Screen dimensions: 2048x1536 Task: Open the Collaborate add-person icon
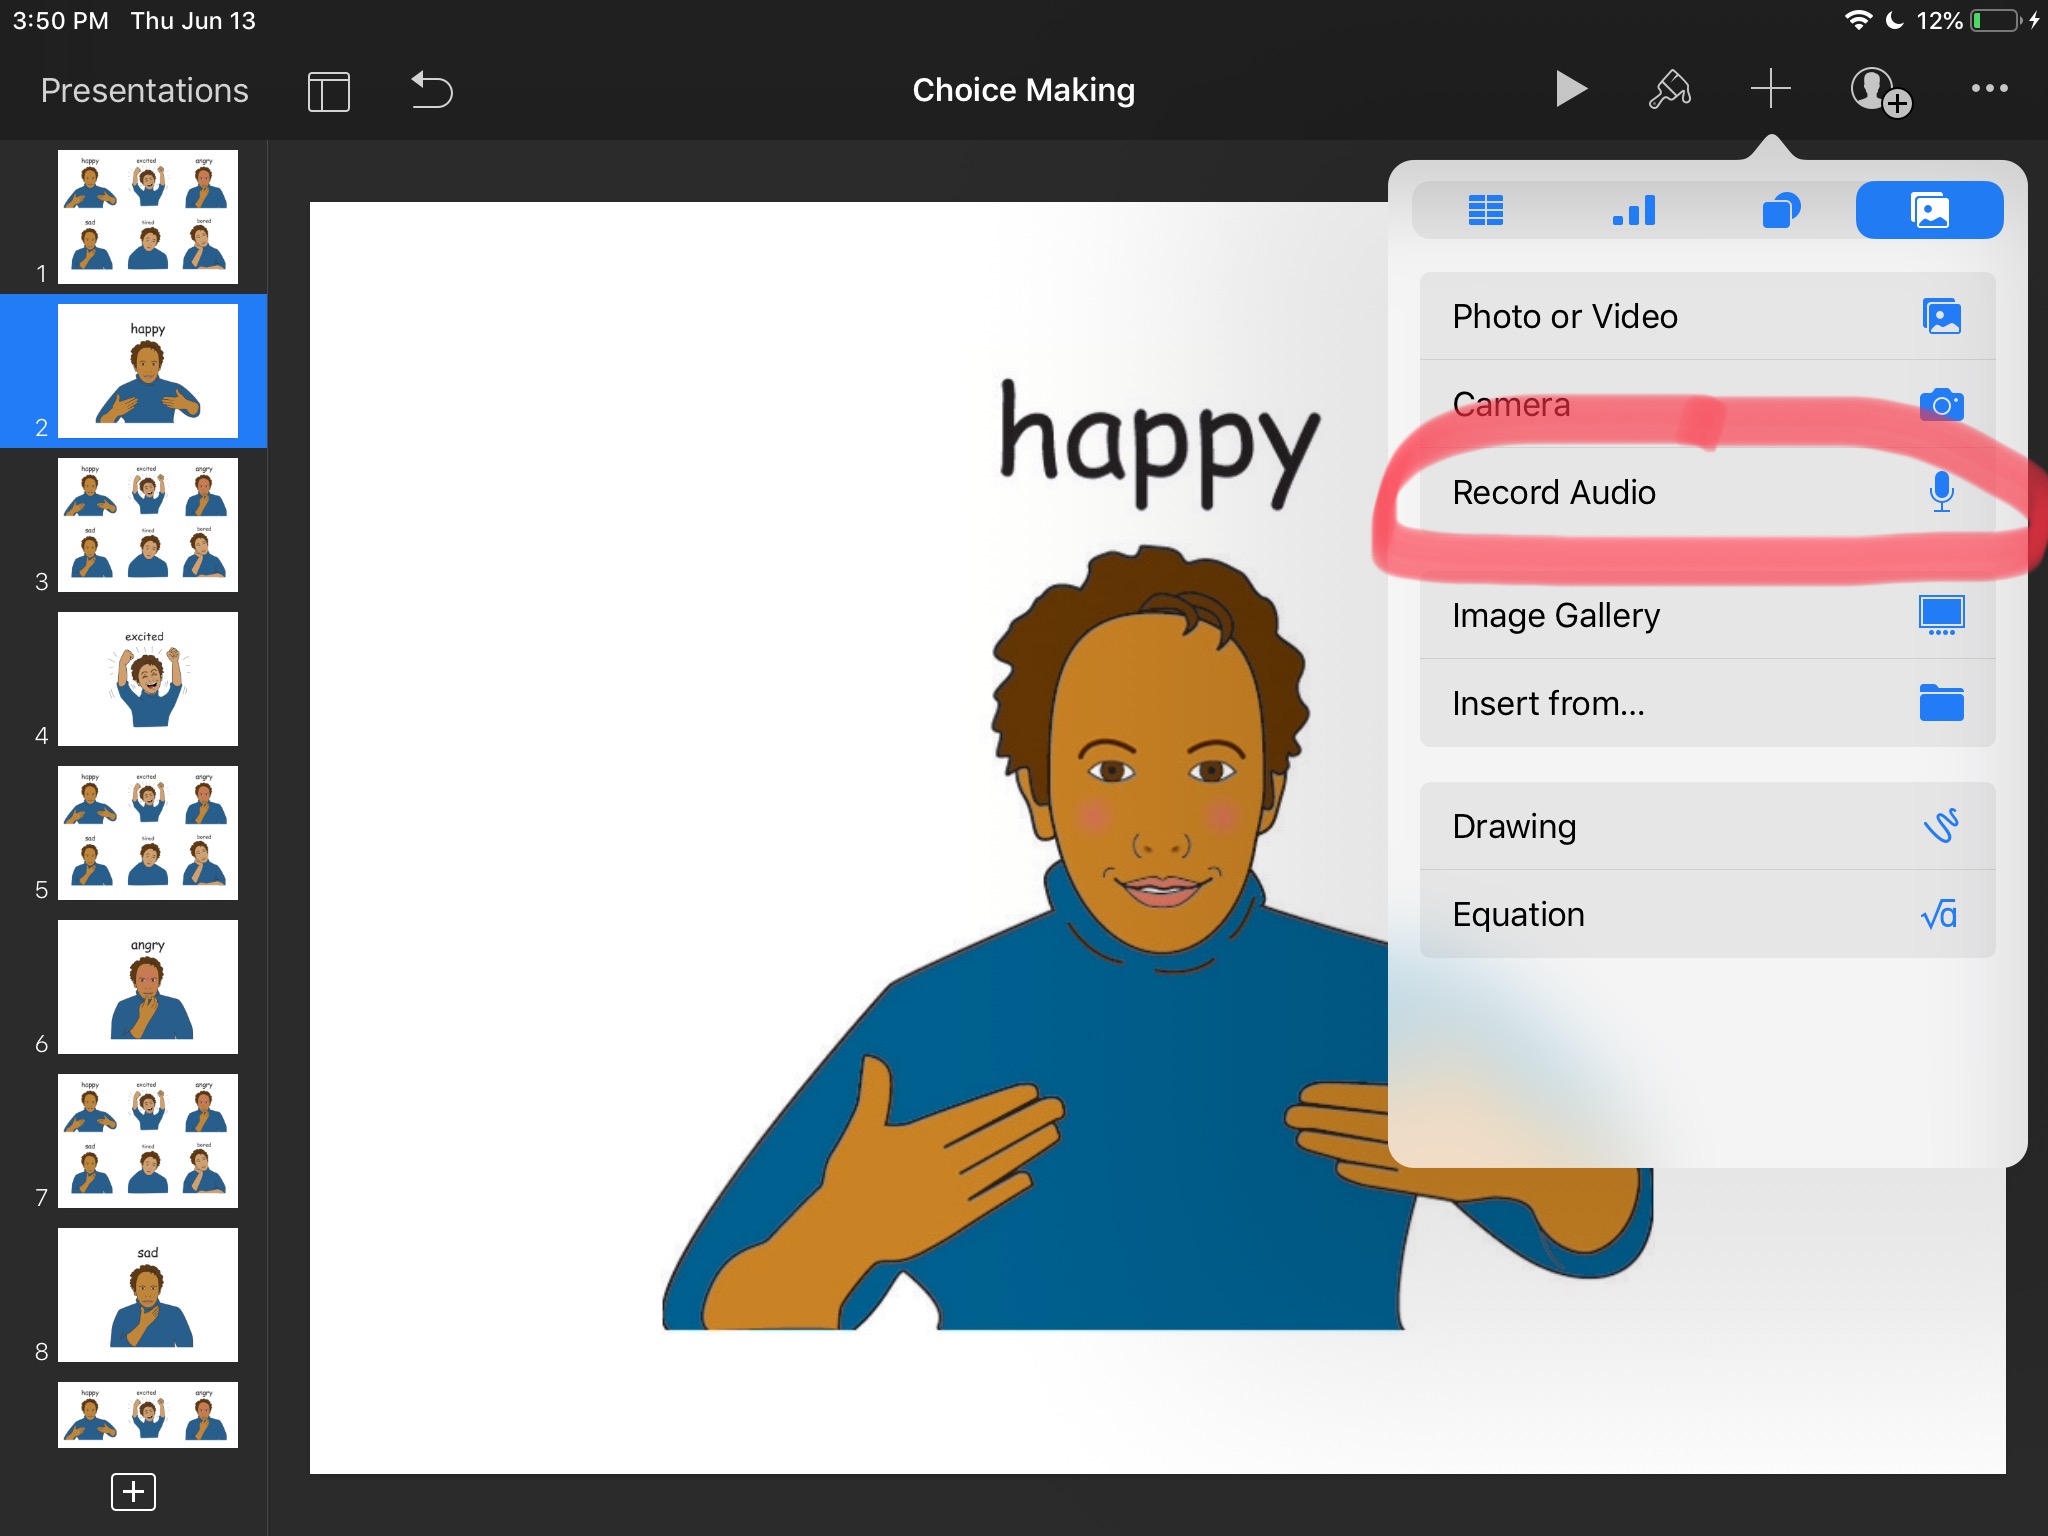(1879, 91)
